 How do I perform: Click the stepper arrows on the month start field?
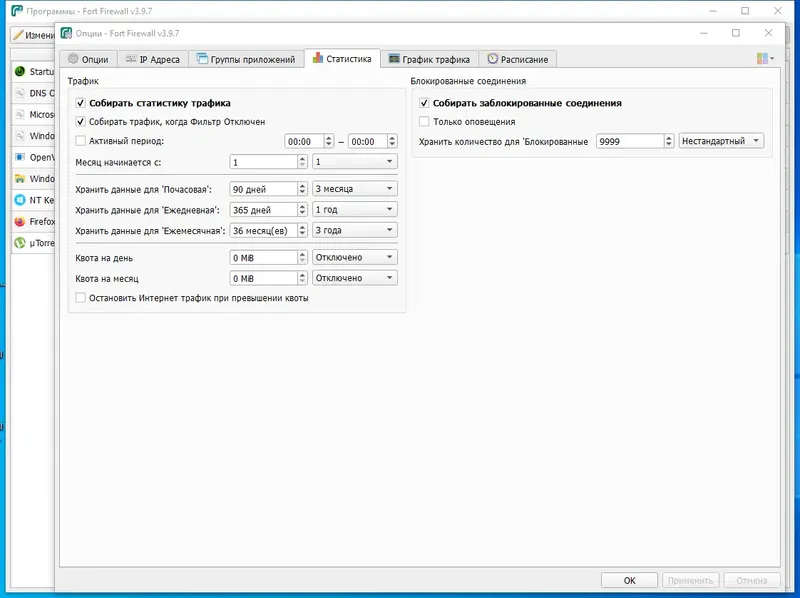tap(302, 162)
